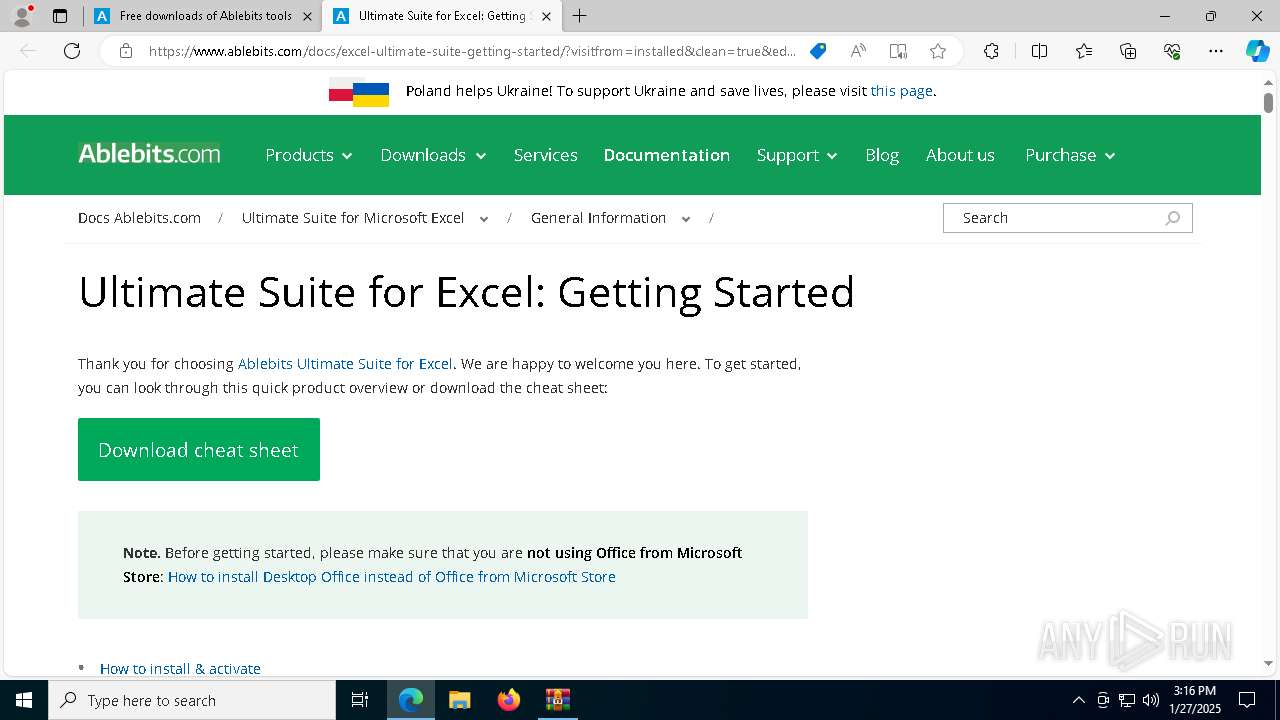Open Split screen icon

pyautogui.click(x=1039, y=51)
